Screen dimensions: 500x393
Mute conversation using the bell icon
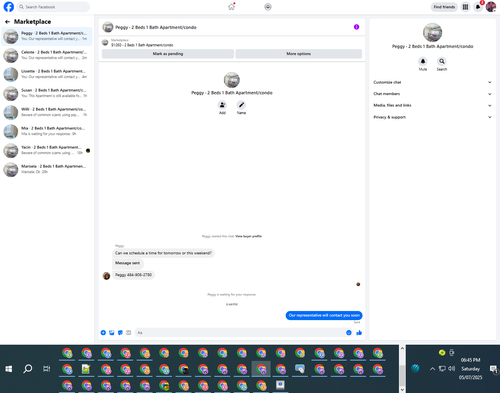tap(423, 61)
